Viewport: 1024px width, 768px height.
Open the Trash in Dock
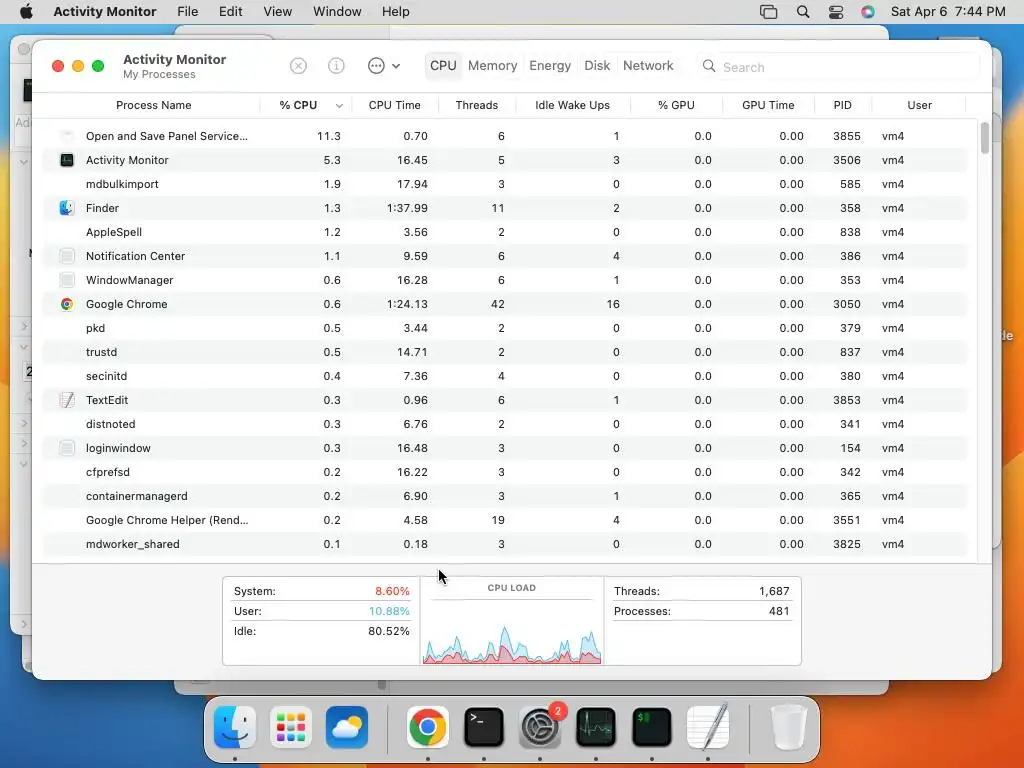(x=789, y=726)
